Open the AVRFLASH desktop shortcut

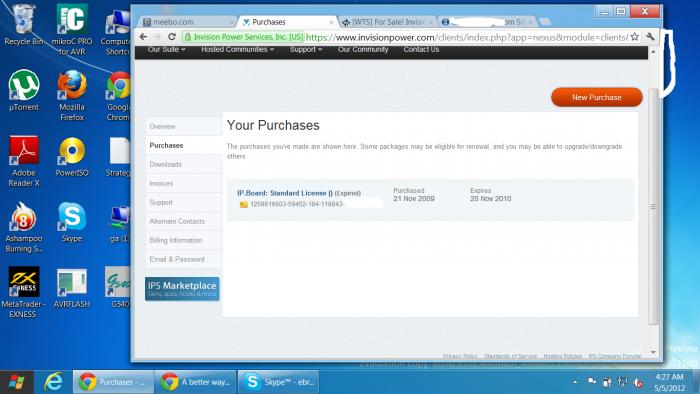click(72, 288)
